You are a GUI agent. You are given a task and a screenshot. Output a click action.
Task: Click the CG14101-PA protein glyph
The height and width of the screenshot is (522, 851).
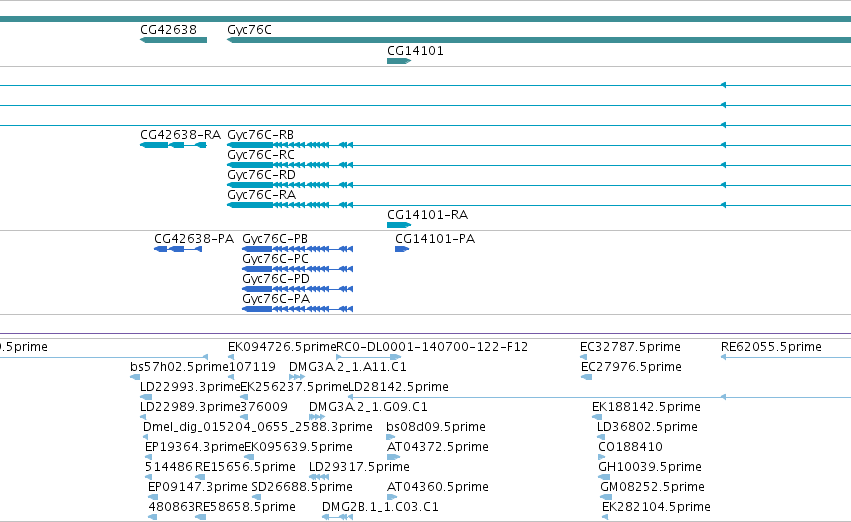(402, 249)
